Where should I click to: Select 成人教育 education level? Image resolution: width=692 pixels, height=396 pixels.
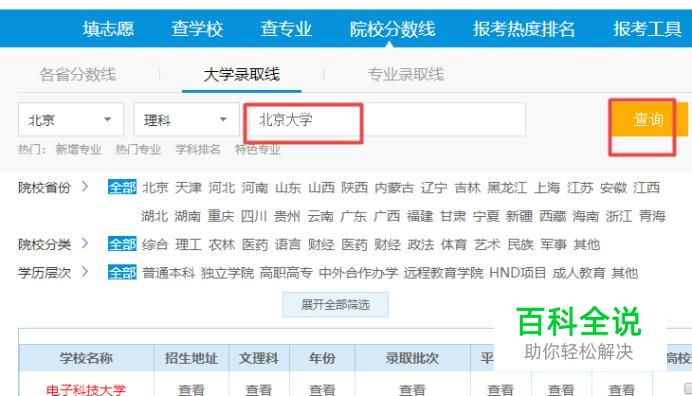point(579,273)
